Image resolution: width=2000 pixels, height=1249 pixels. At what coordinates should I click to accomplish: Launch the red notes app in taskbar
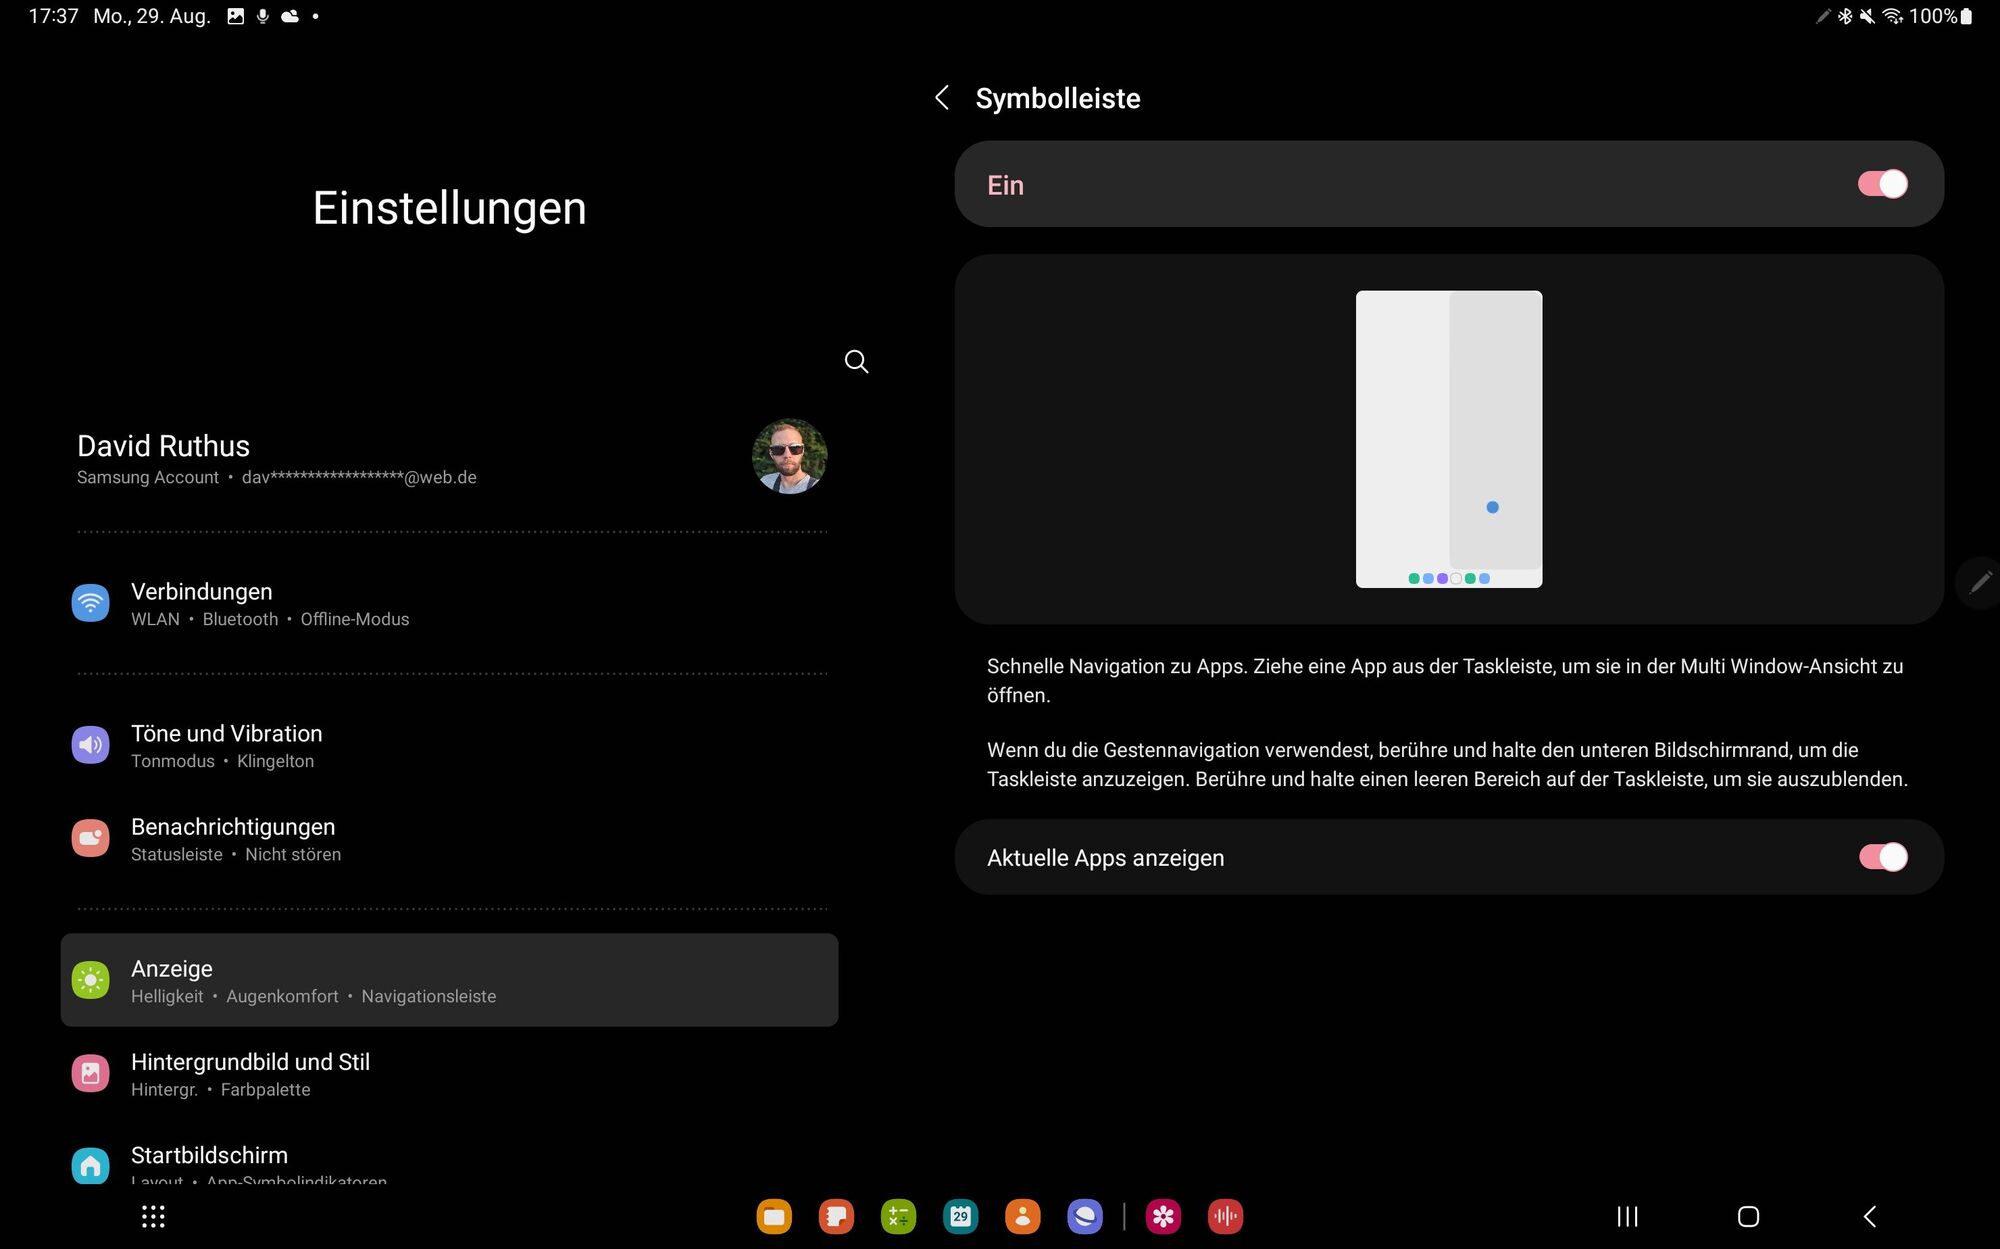tap(836, 1216)
